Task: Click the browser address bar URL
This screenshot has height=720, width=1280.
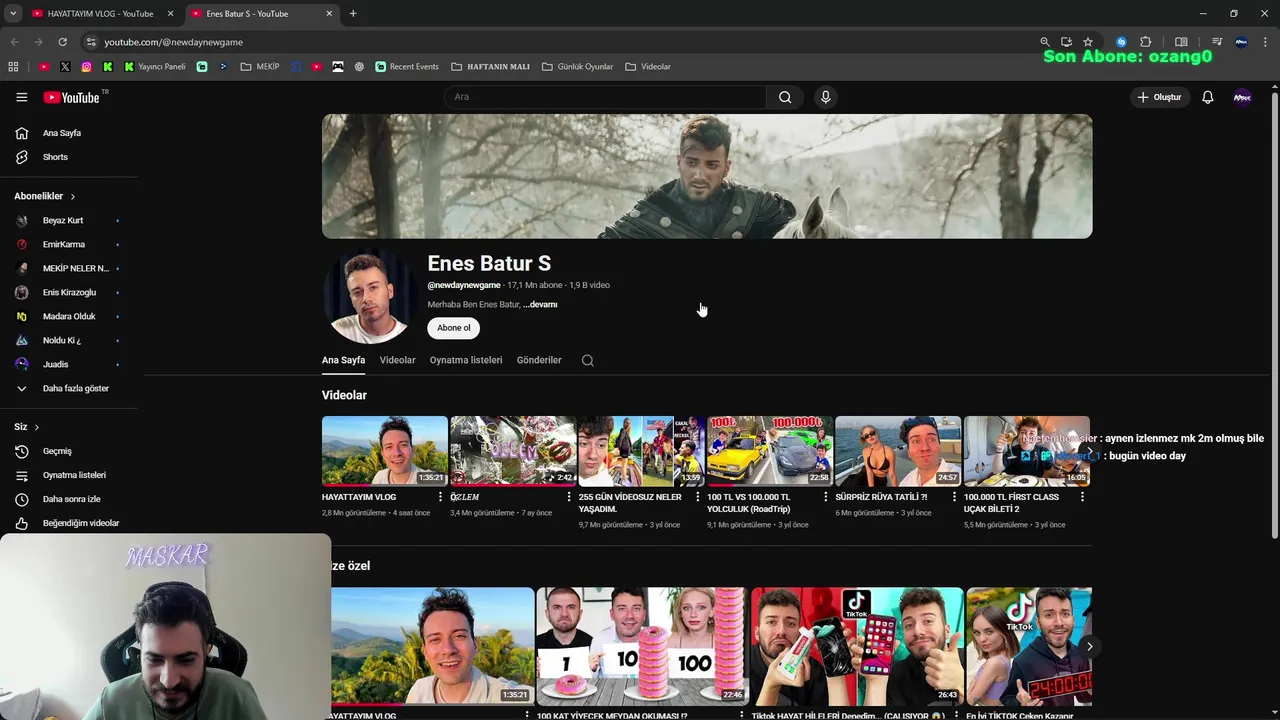Action: pos(173,42)
